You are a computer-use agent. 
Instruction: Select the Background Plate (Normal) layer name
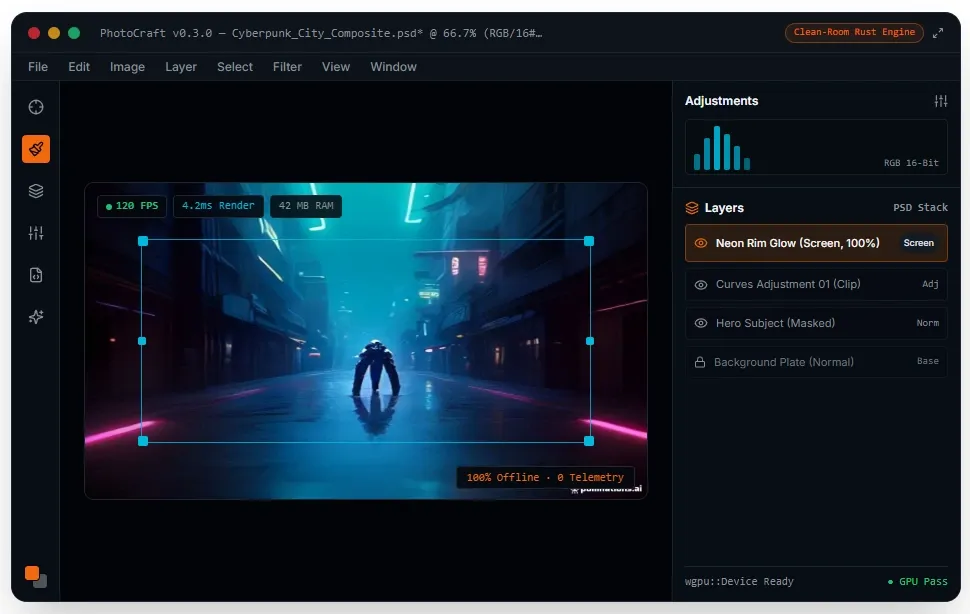coord(784,362)
